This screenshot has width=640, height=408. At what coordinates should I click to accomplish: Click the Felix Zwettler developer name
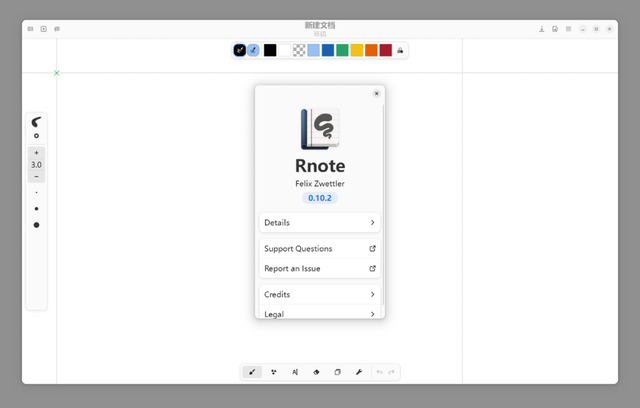click(x=320, y=184)
